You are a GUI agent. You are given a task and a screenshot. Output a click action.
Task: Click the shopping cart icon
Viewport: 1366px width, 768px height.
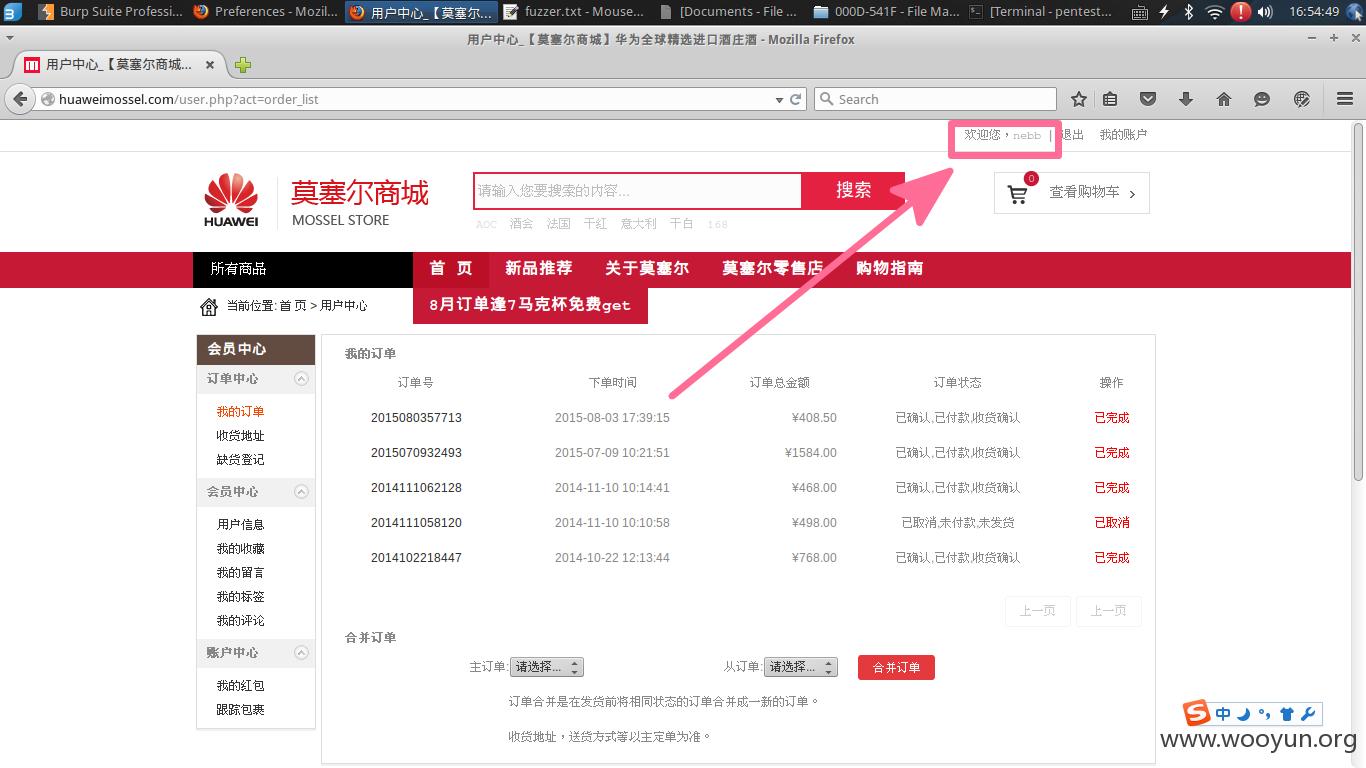point(1017,194)
